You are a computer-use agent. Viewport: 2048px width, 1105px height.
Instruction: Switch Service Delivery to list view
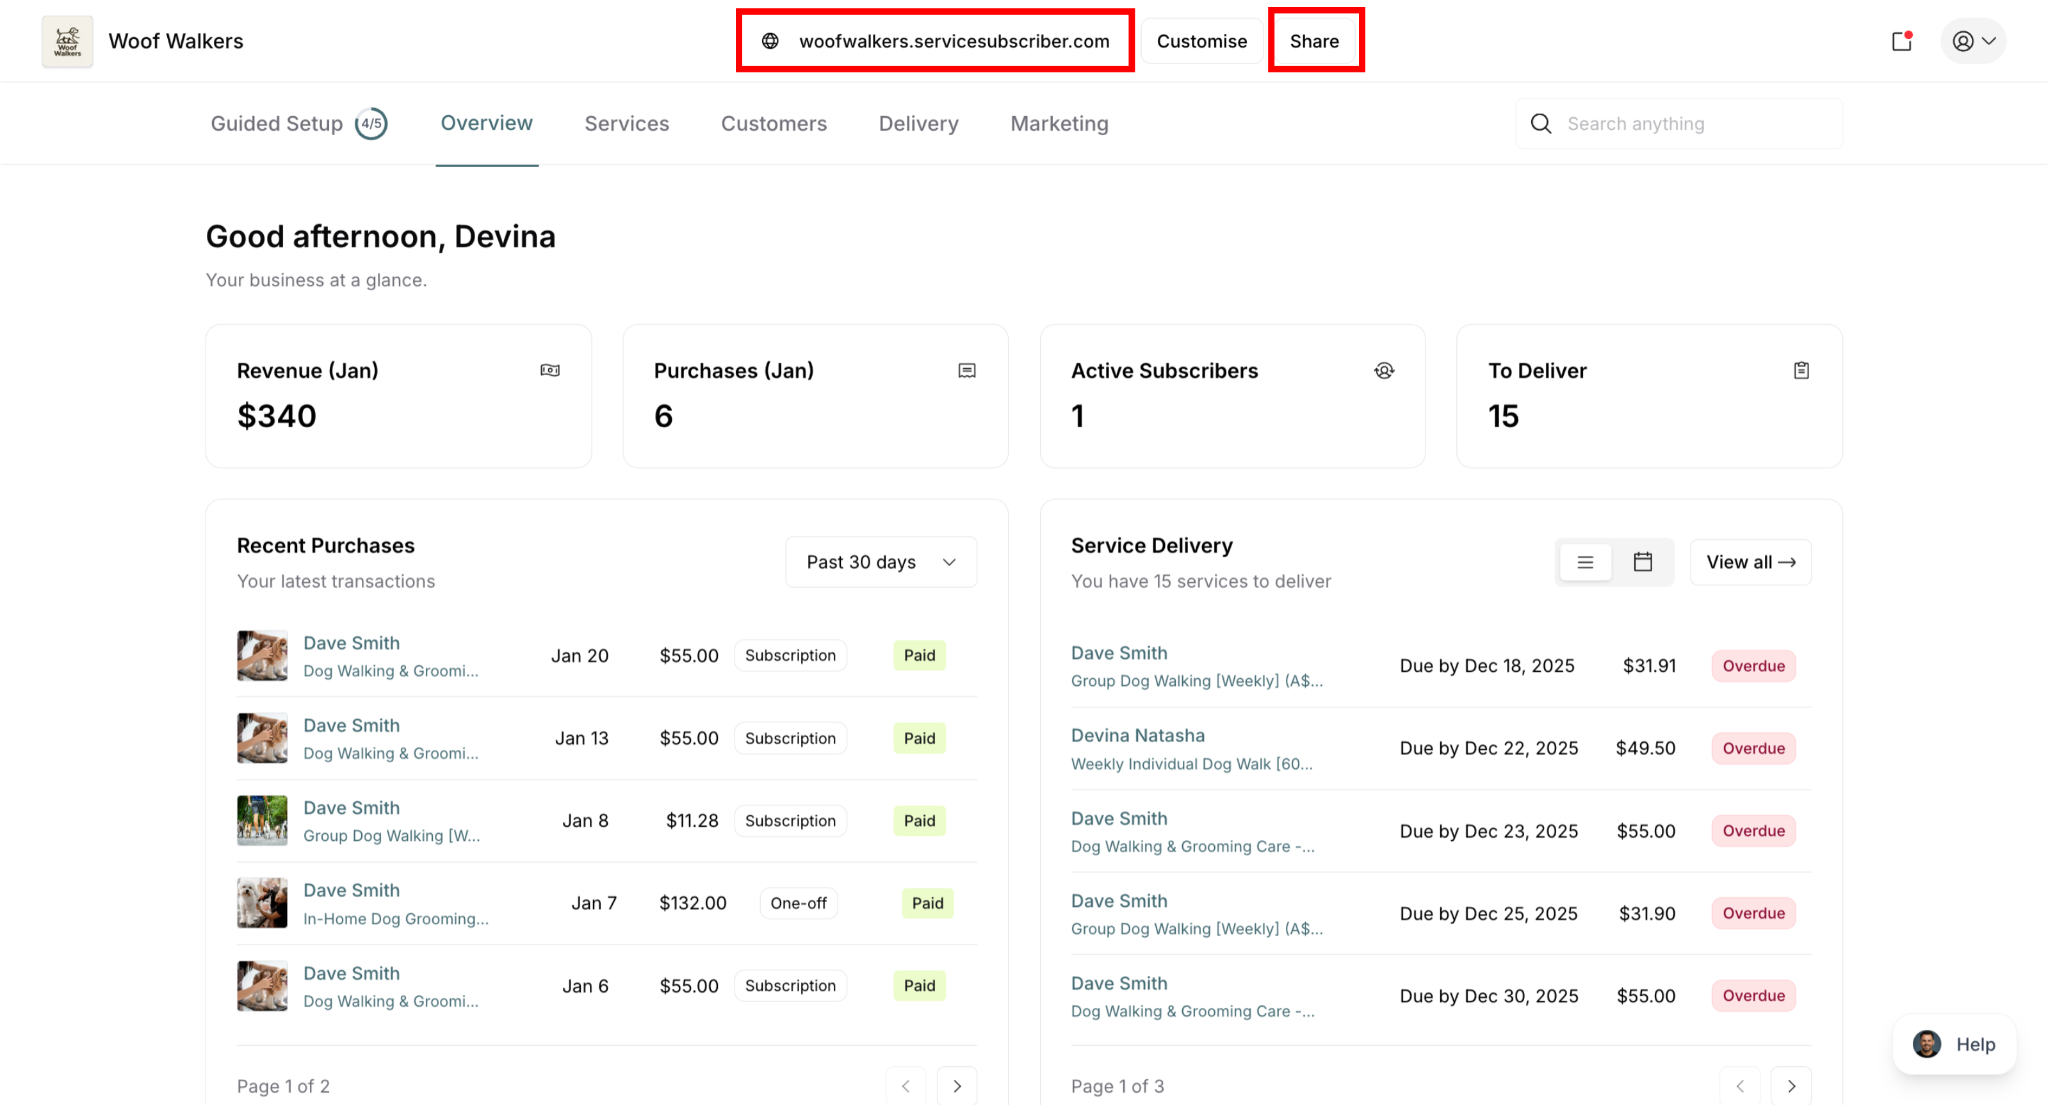tap(1585, 562)
